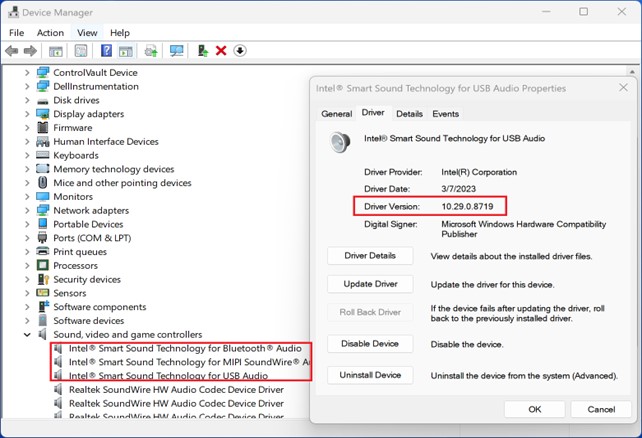Collapse Sound, video and game controllers
The image size is (642, 438).
(27, 335)
